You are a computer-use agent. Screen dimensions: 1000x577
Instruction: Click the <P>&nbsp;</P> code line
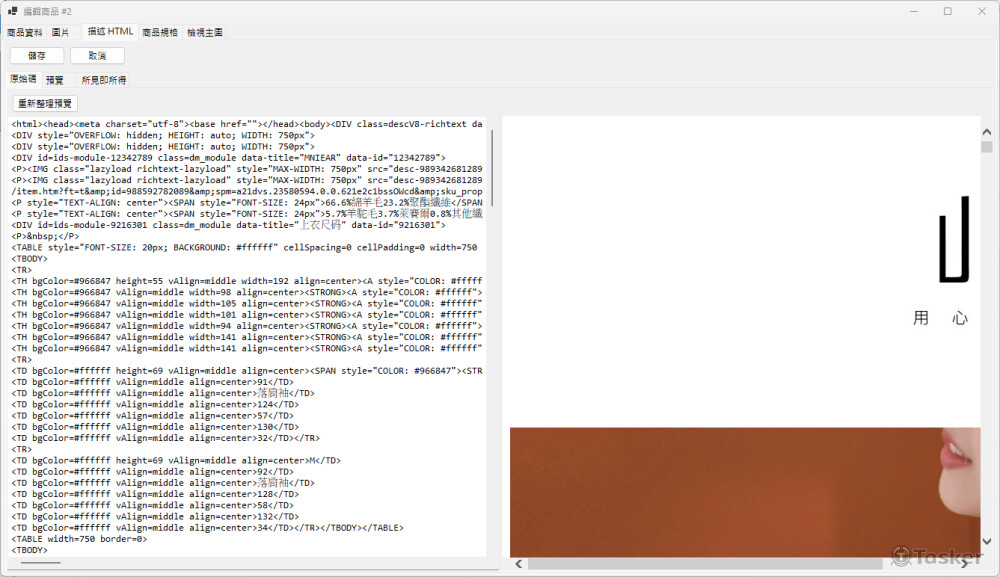coord(45,237)
